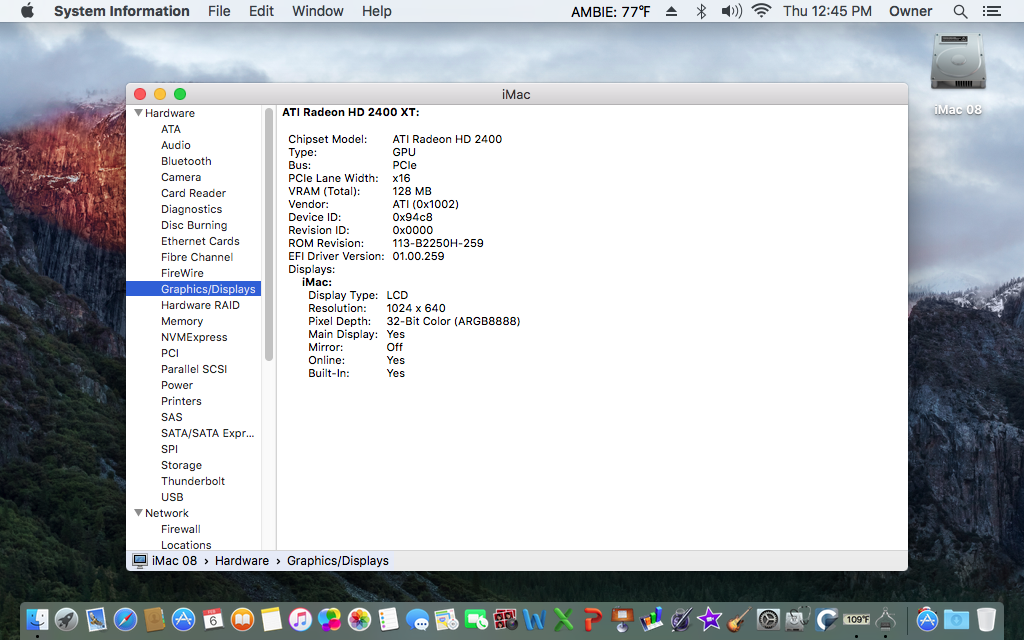Launch iMovie star icon in Dock
The image size is (1024, 640).
coord(710,619)
